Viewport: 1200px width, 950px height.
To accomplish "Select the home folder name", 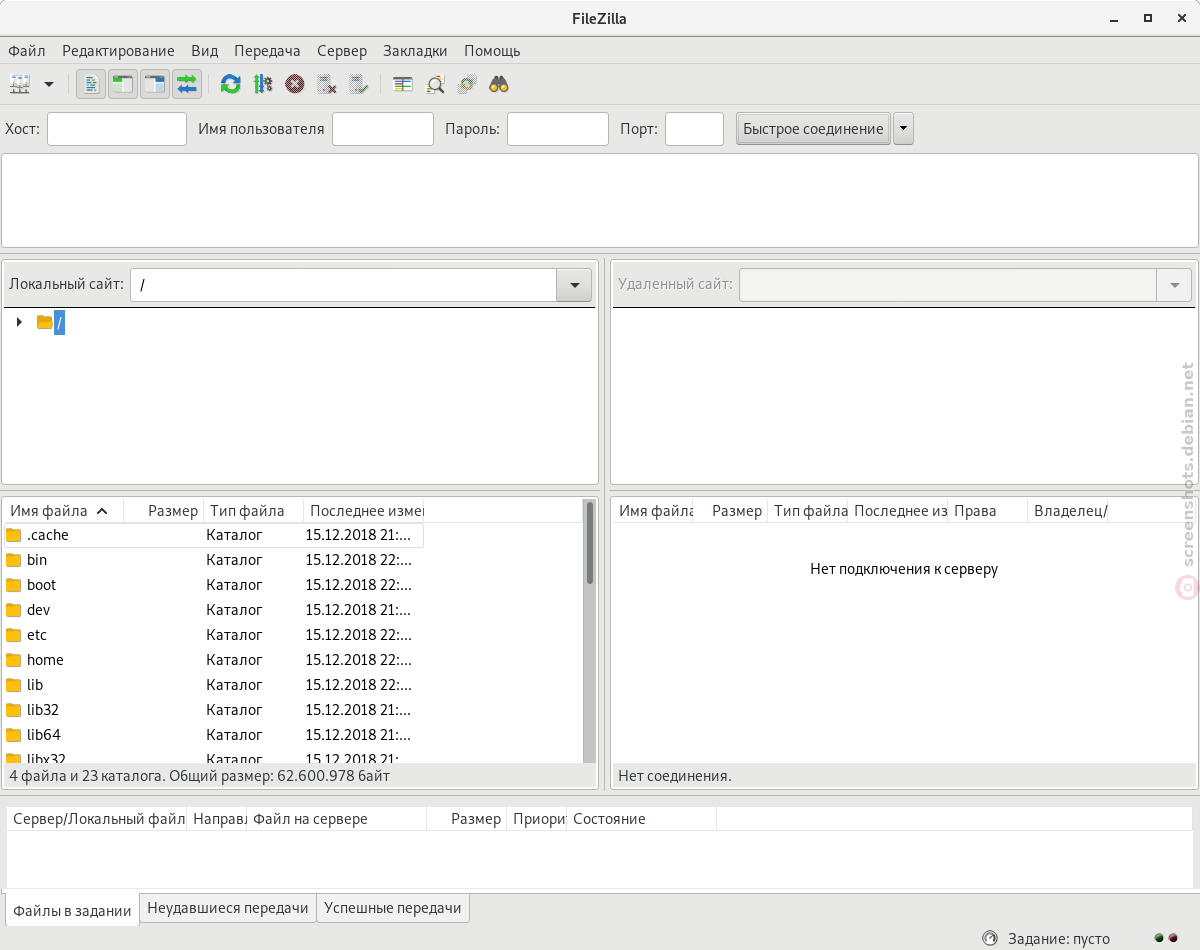I will click(x=45, y=660).
